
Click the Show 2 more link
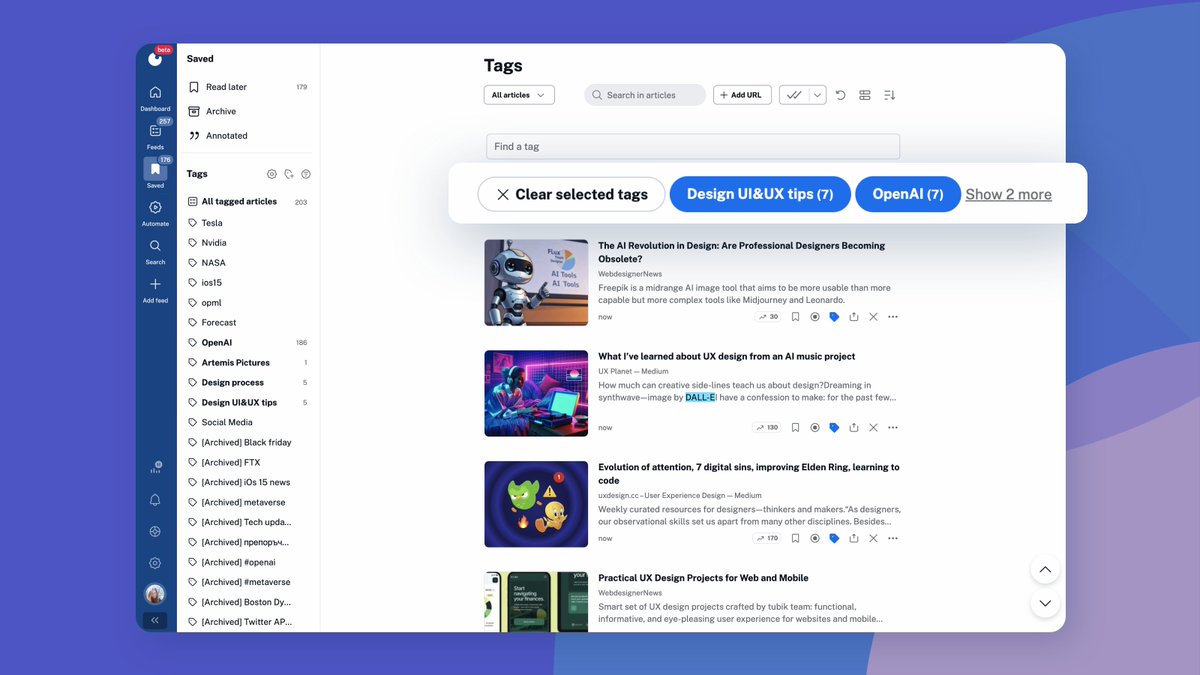click(1008, 194)
